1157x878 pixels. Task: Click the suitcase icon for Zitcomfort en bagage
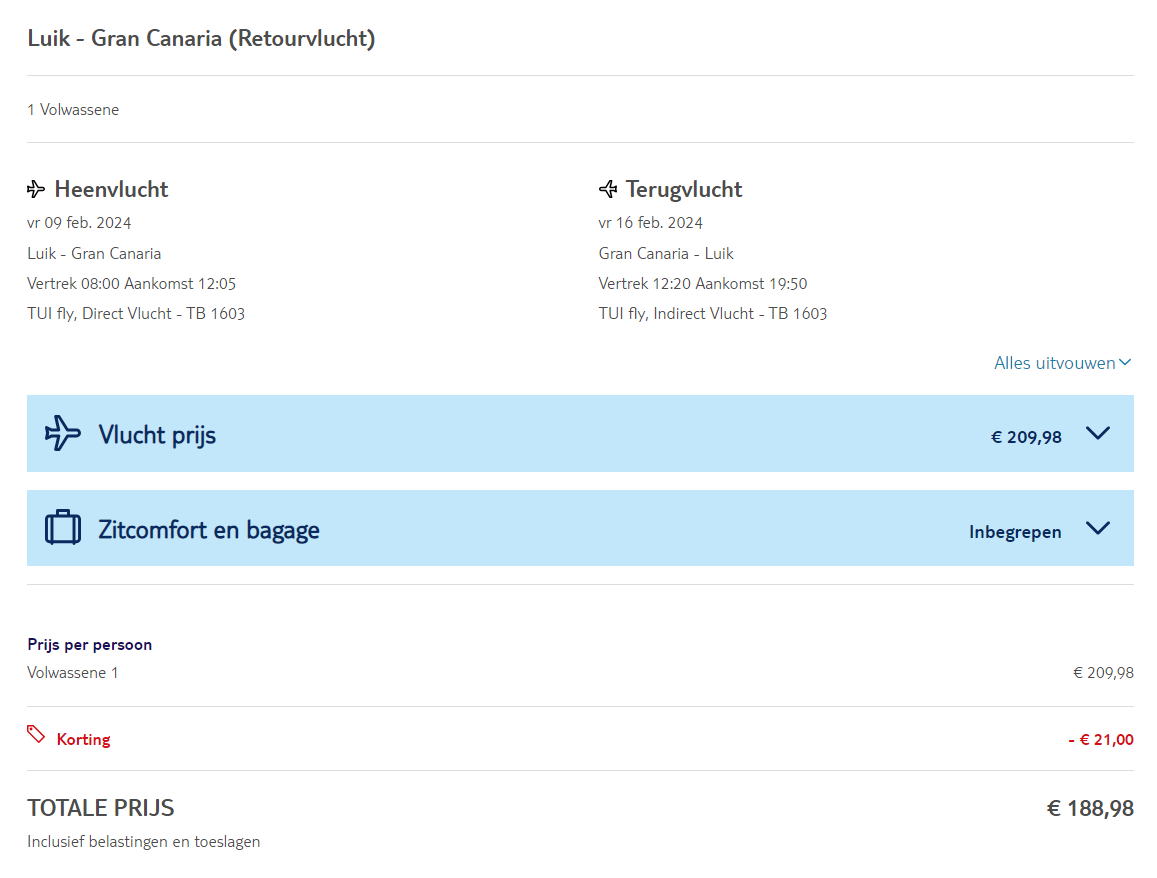63,528
